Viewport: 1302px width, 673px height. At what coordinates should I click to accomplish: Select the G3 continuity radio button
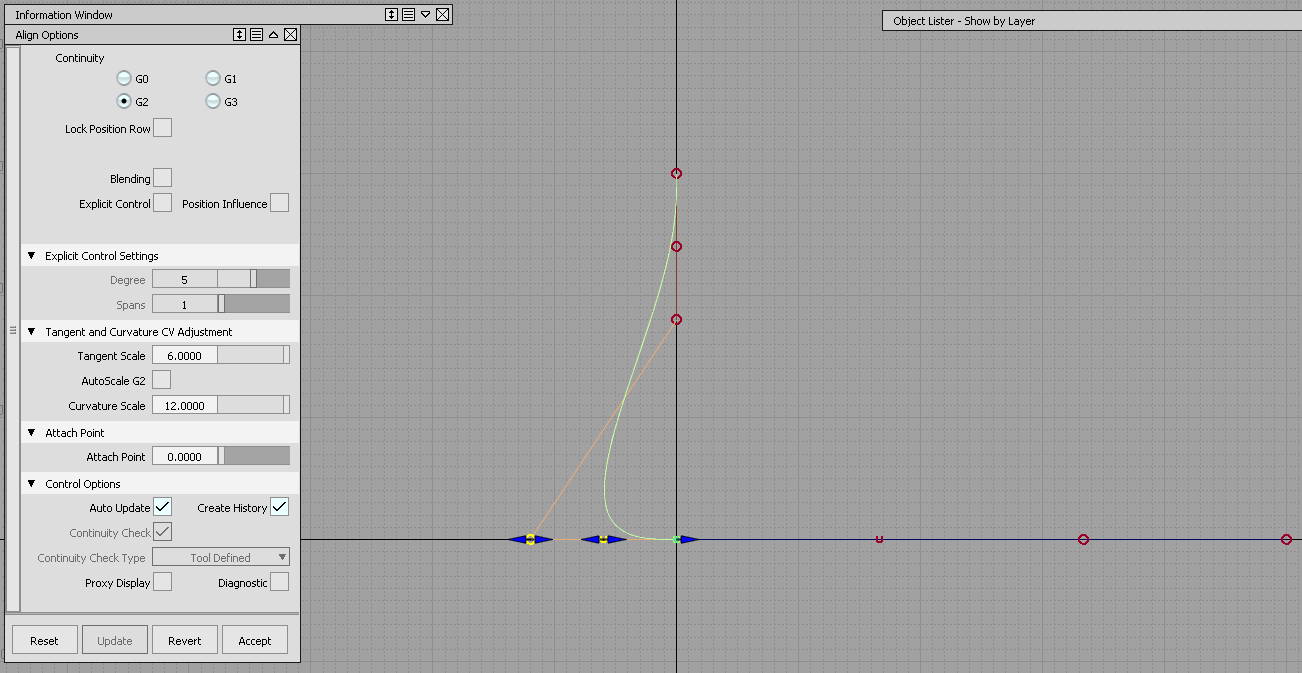pos(212,101)
